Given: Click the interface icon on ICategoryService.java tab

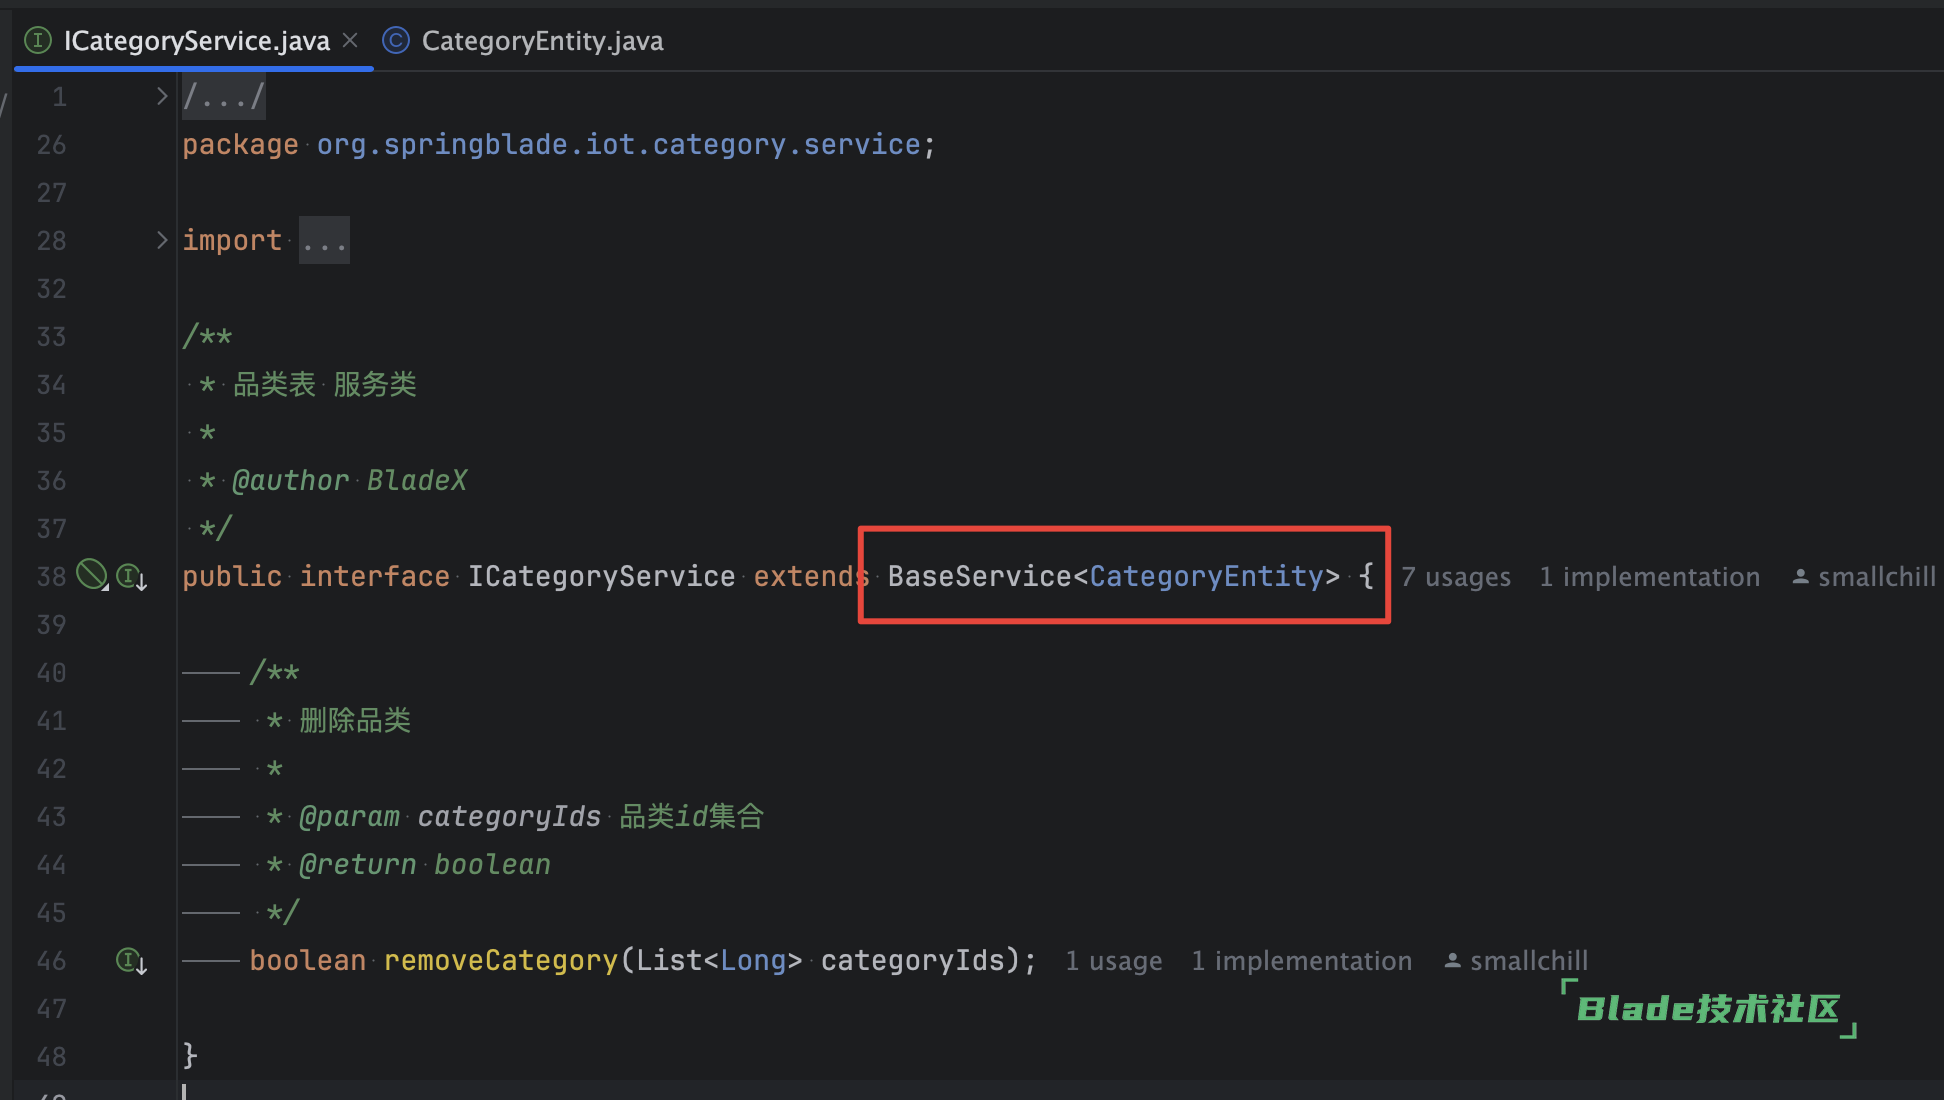Looking at the screenshot, I should [x=37, y=40].
